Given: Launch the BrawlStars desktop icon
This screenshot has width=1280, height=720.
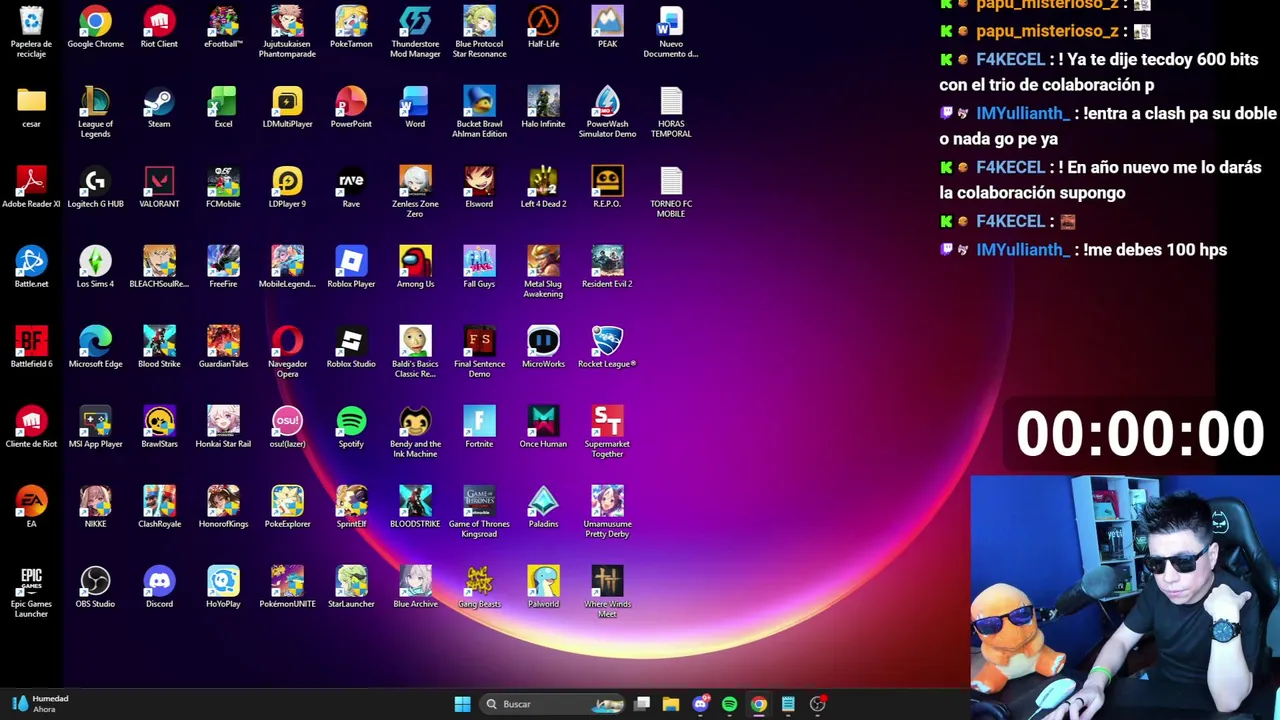Looking at the screenshot, I should (x=159, y=428).
